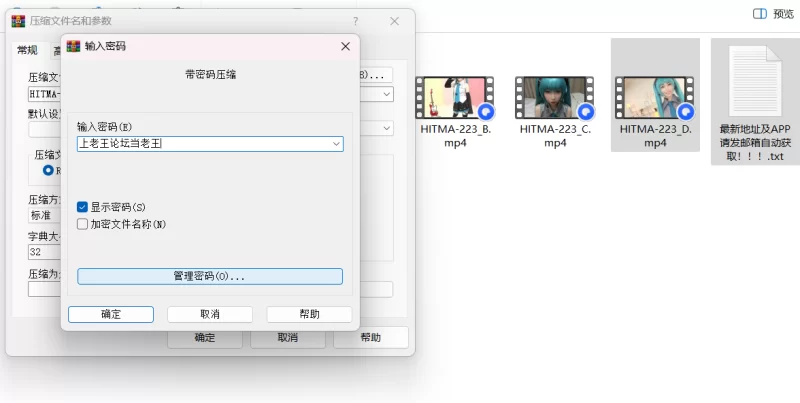Viewport: 800px width, 403px height.
Task: Click the WinRAR icon in password dialog title
Action: 73,46
